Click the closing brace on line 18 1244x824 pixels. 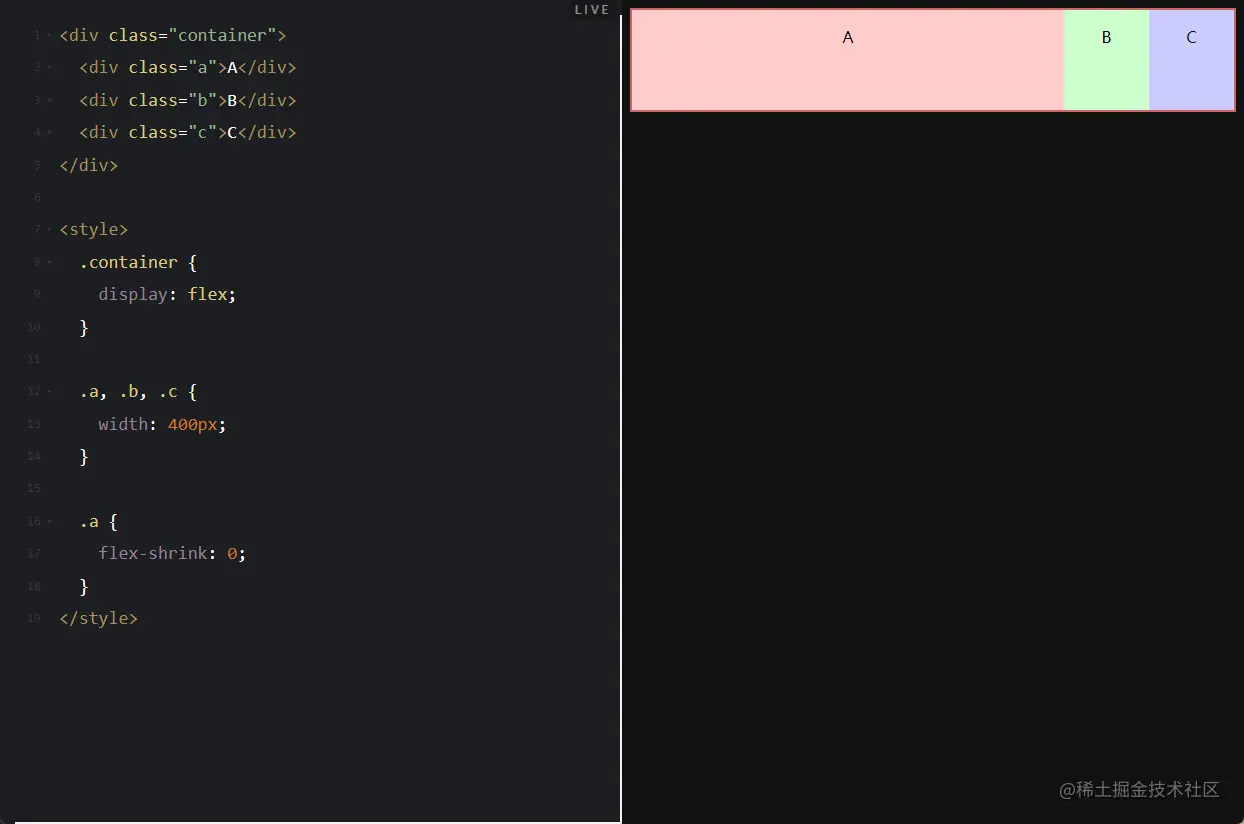pyautogui.click(x=84, y=586)
